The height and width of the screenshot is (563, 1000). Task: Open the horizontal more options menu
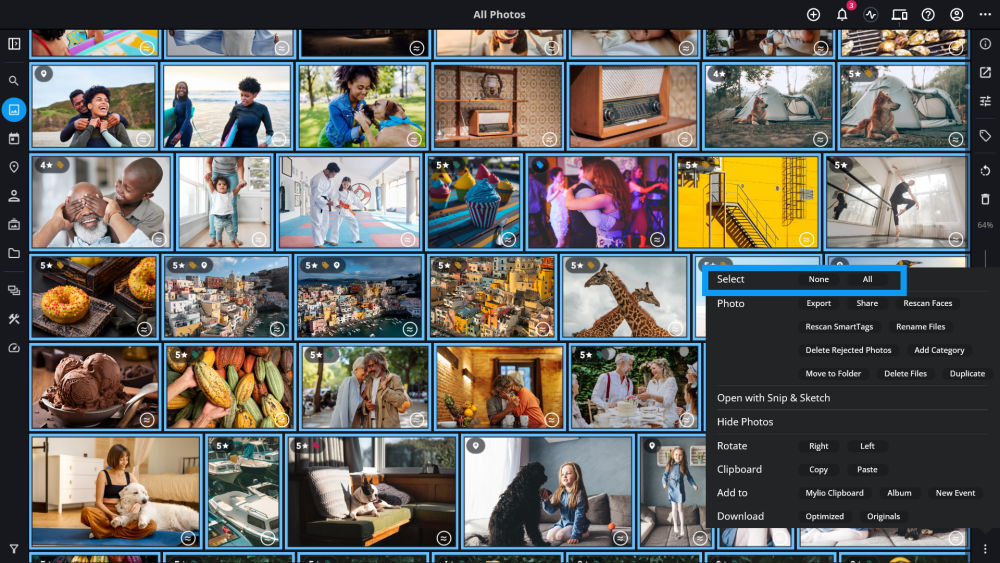point(985,15)
